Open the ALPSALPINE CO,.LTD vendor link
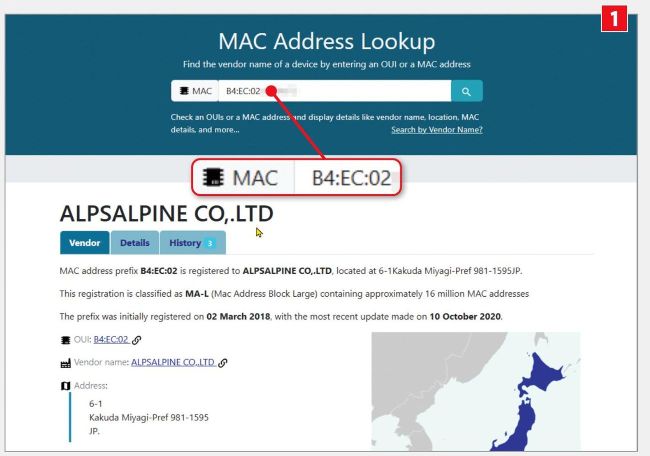This screenshot has height=456, width=650. coord(173,362)
